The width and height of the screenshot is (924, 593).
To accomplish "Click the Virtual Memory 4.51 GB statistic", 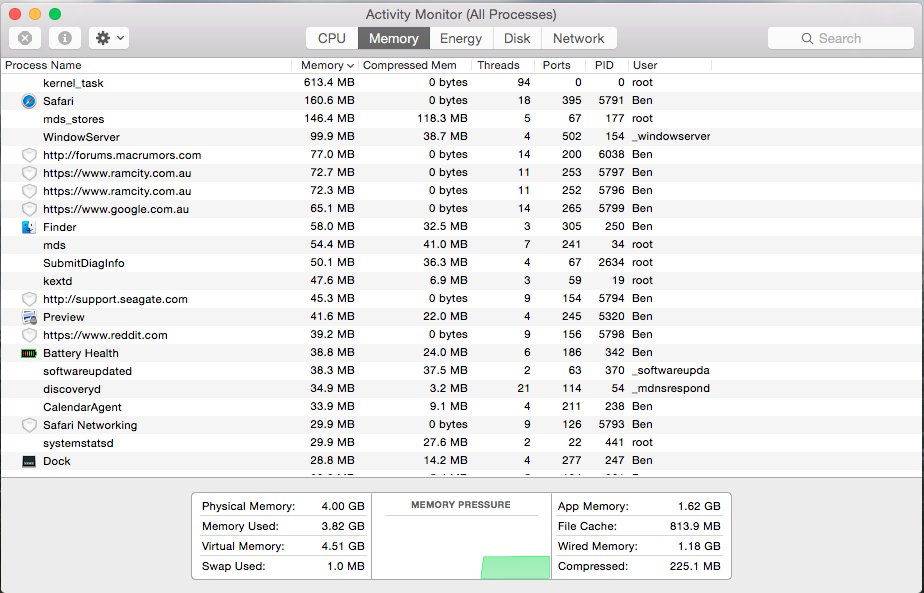I will [283, 546].
